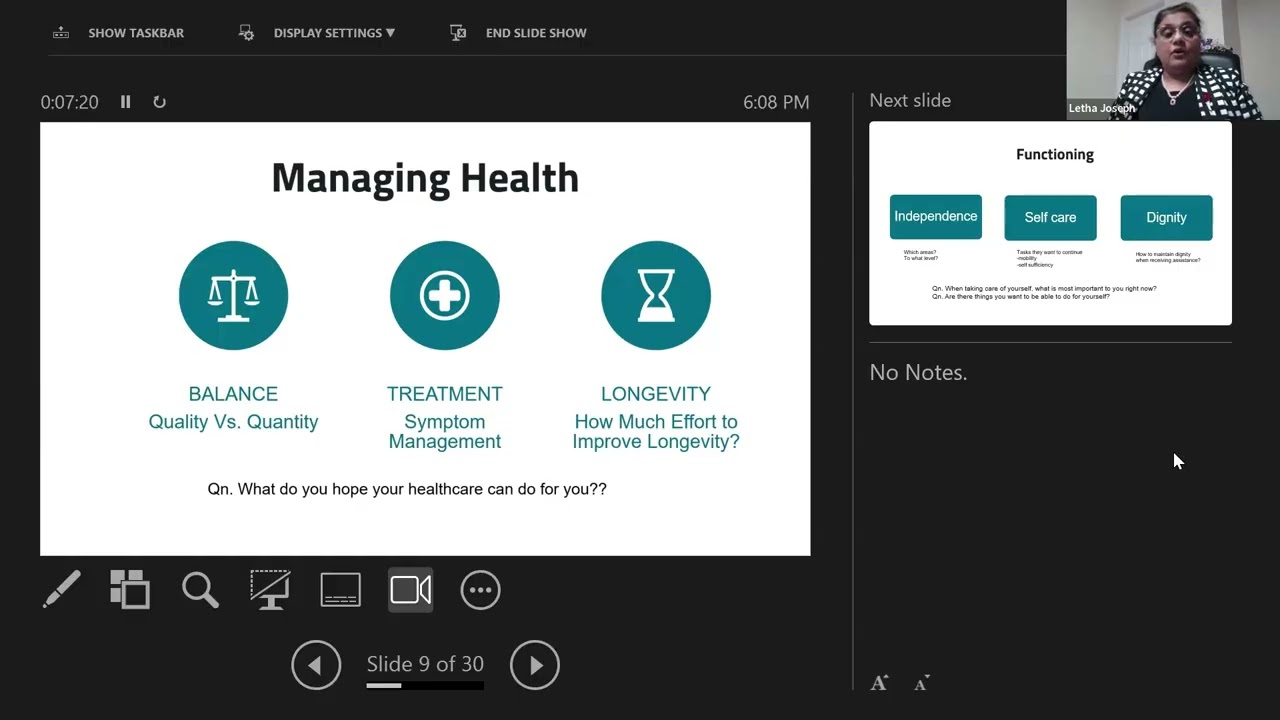Click the elapsed time 0:07:20

click(69, 102)
